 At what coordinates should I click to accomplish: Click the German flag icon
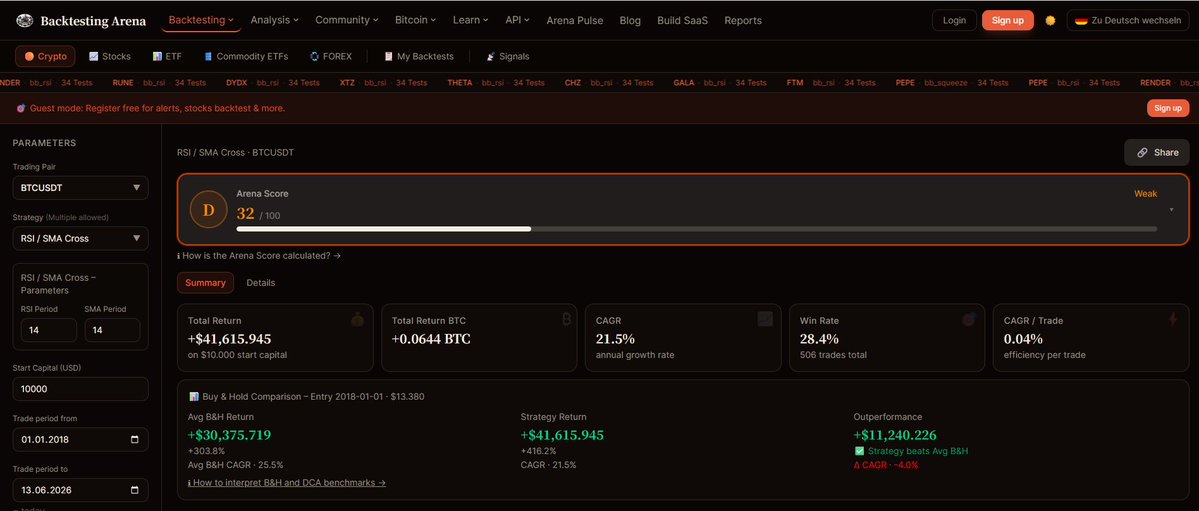click(1081, 21)
